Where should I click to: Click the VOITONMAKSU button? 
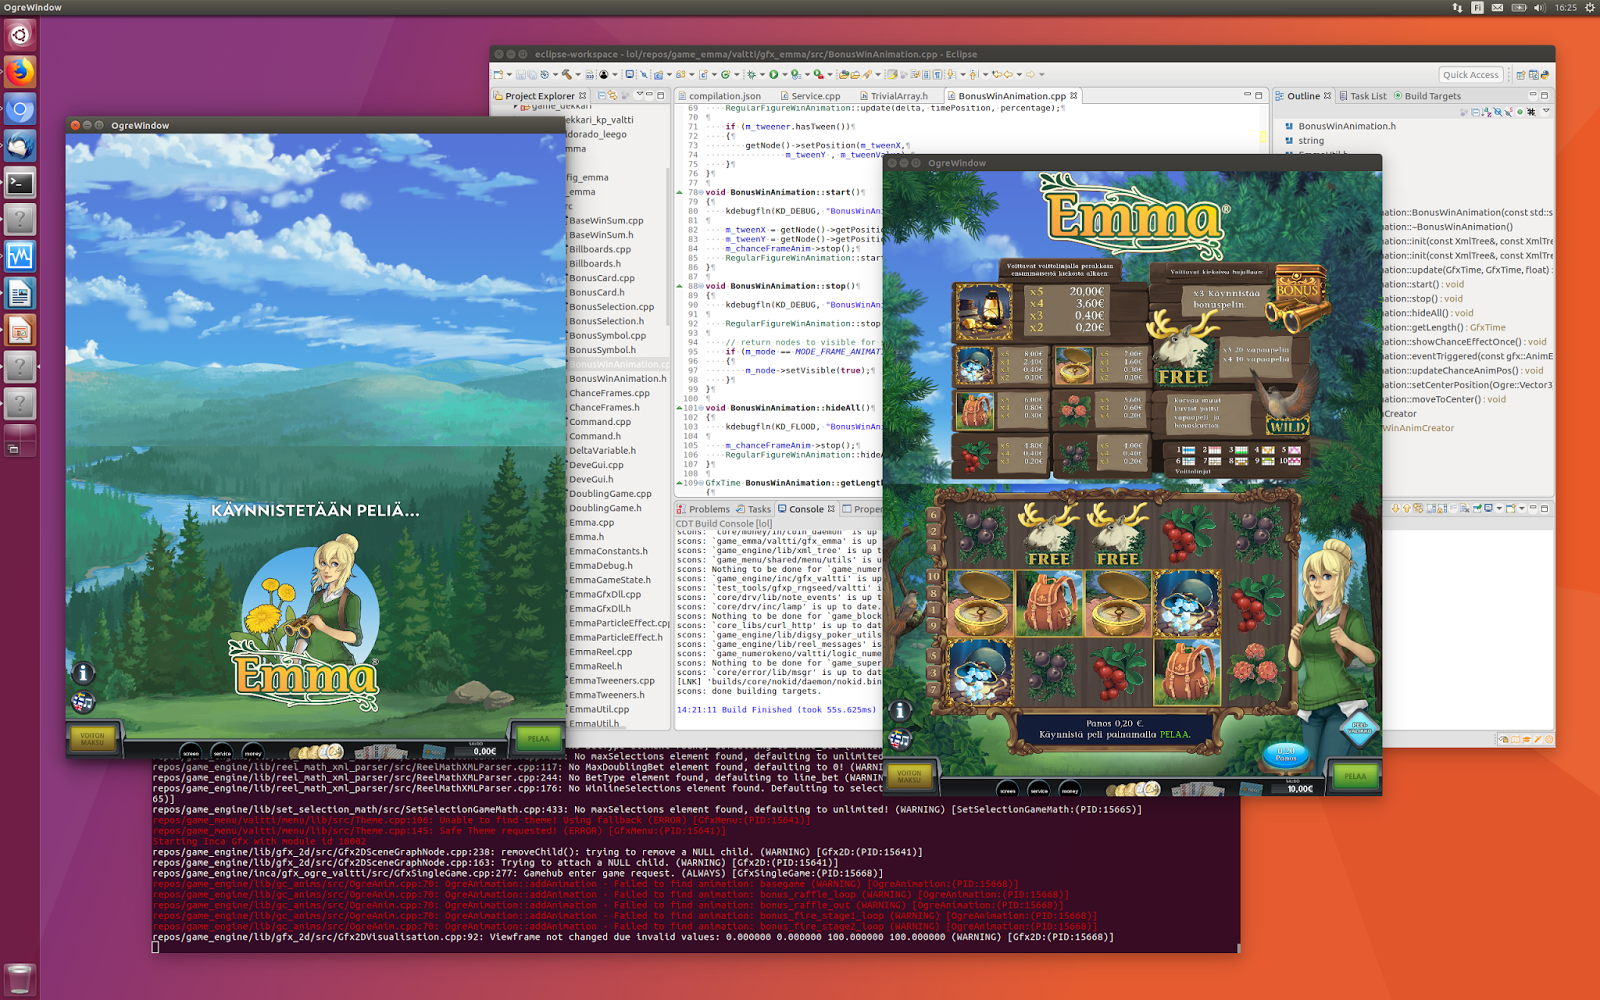(x=908, y=775)
